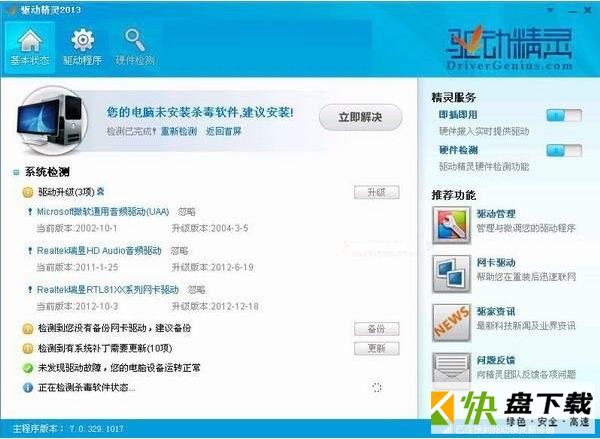Ignore the Realtek RTL81XX network driver update
This screenshot has height=439, width=600.
coord(196,290)
